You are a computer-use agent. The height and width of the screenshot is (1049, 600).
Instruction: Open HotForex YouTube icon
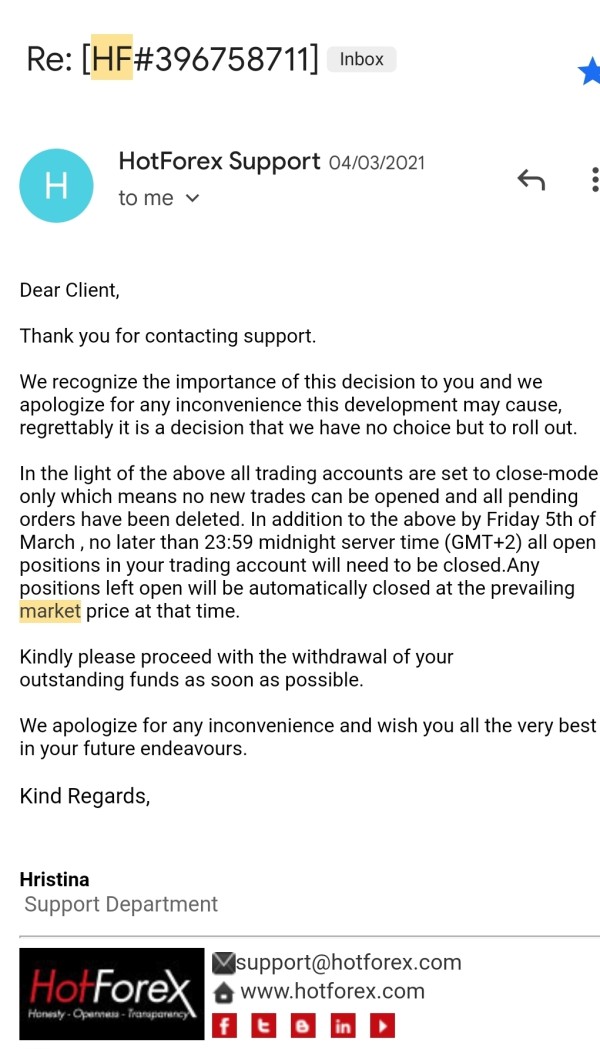382,1025
